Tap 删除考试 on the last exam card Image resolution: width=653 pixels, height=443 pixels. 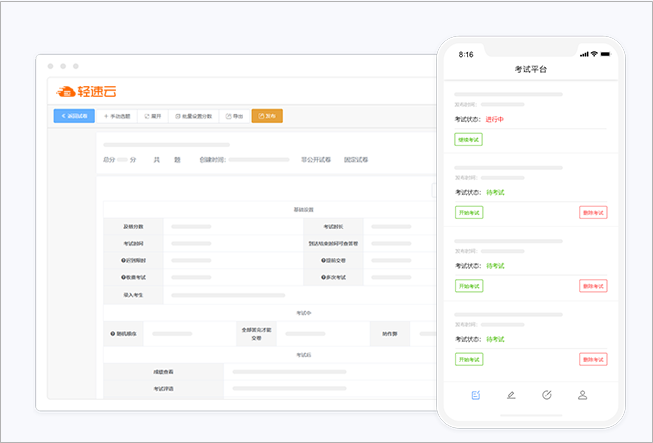(x=593, y=359)
